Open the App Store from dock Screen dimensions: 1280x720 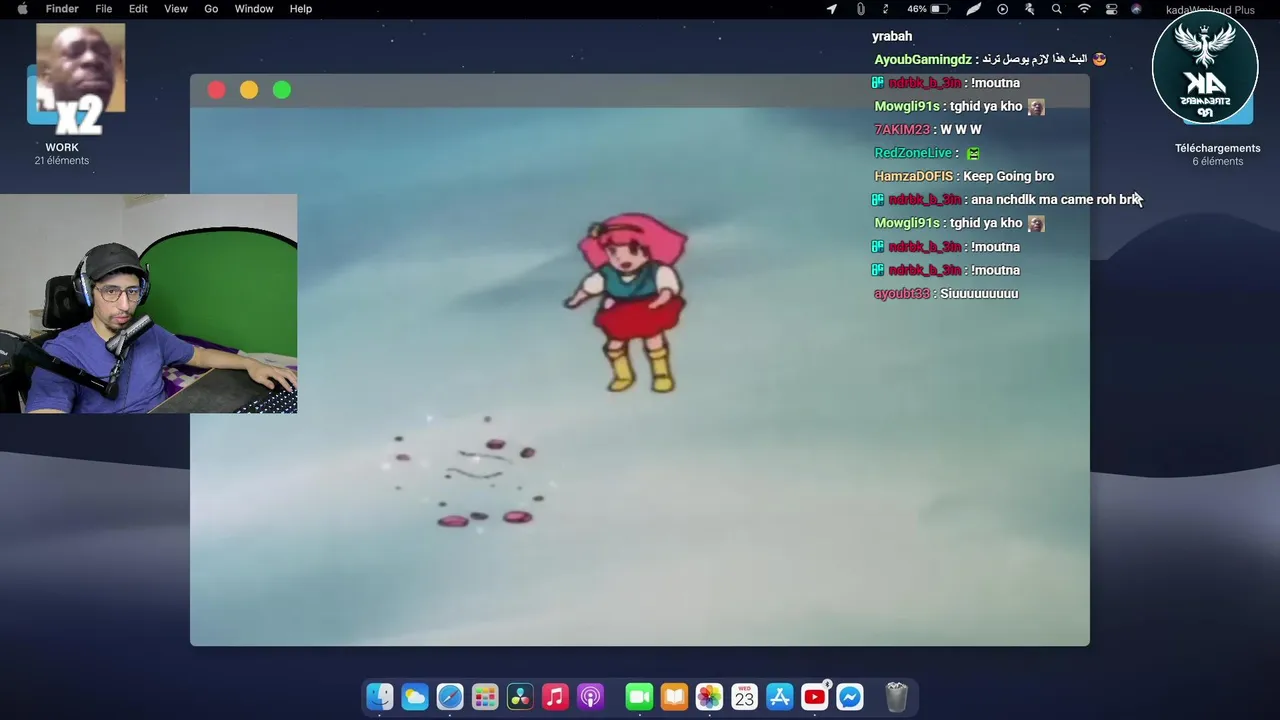coord(779,696)
